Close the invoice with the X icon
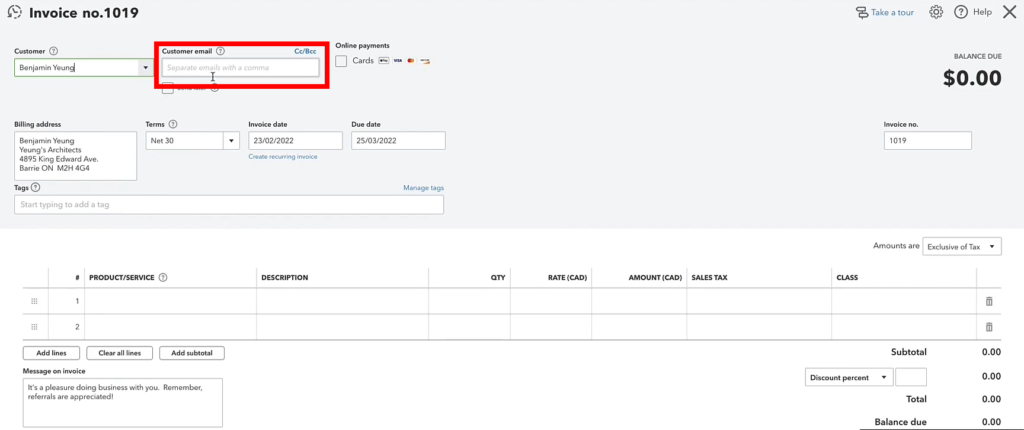 [1009, 12]
